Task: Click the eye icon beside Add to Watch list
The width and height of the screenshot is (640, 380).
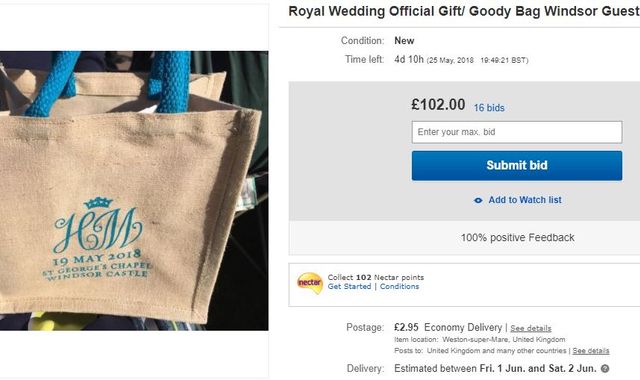Action: click(x=478, y=200)
